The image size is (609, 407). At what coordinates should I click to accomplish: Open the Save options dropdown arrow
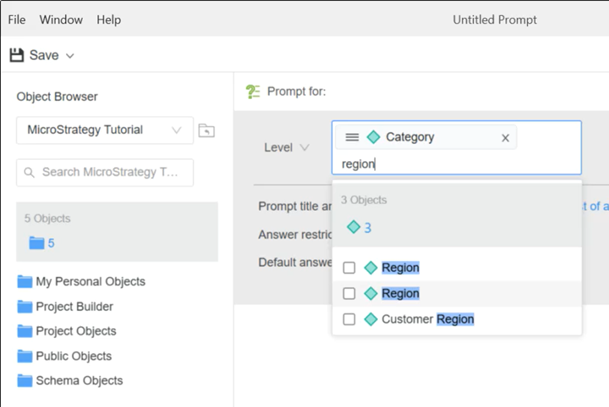70,56
